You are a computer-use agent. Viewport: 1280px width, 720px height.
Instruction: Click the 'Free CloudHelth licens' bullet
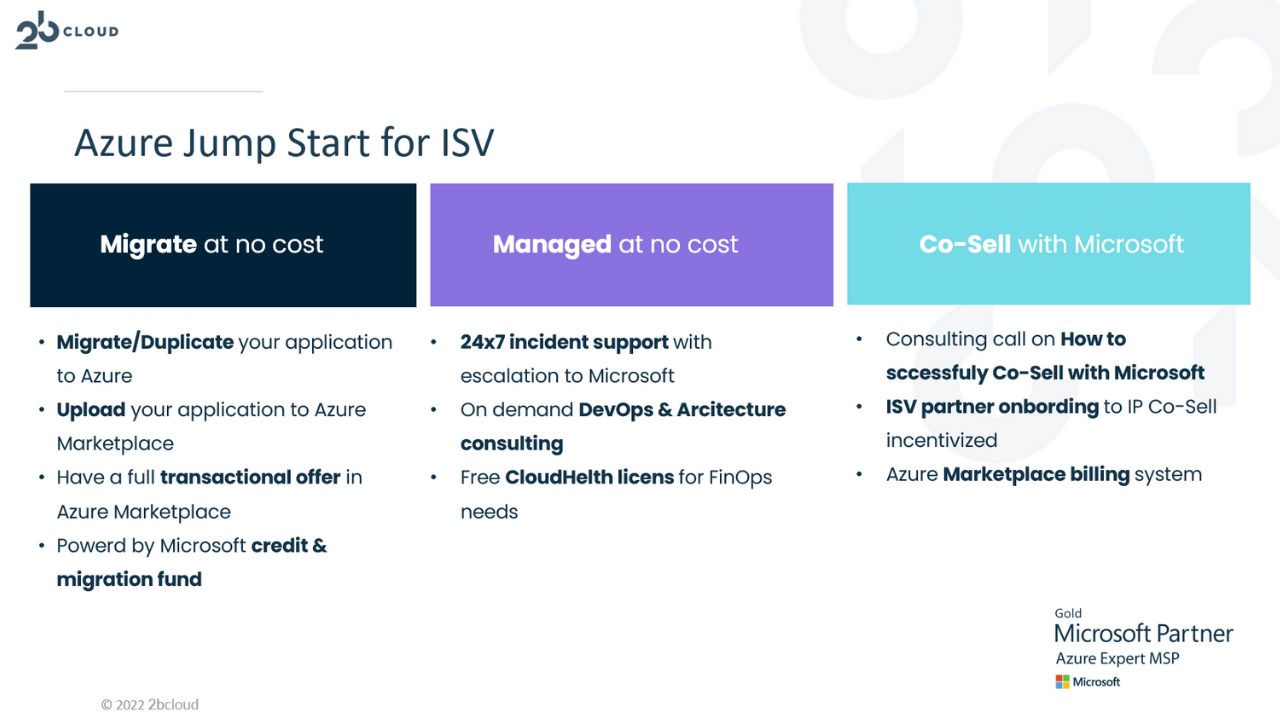point(615,478)
